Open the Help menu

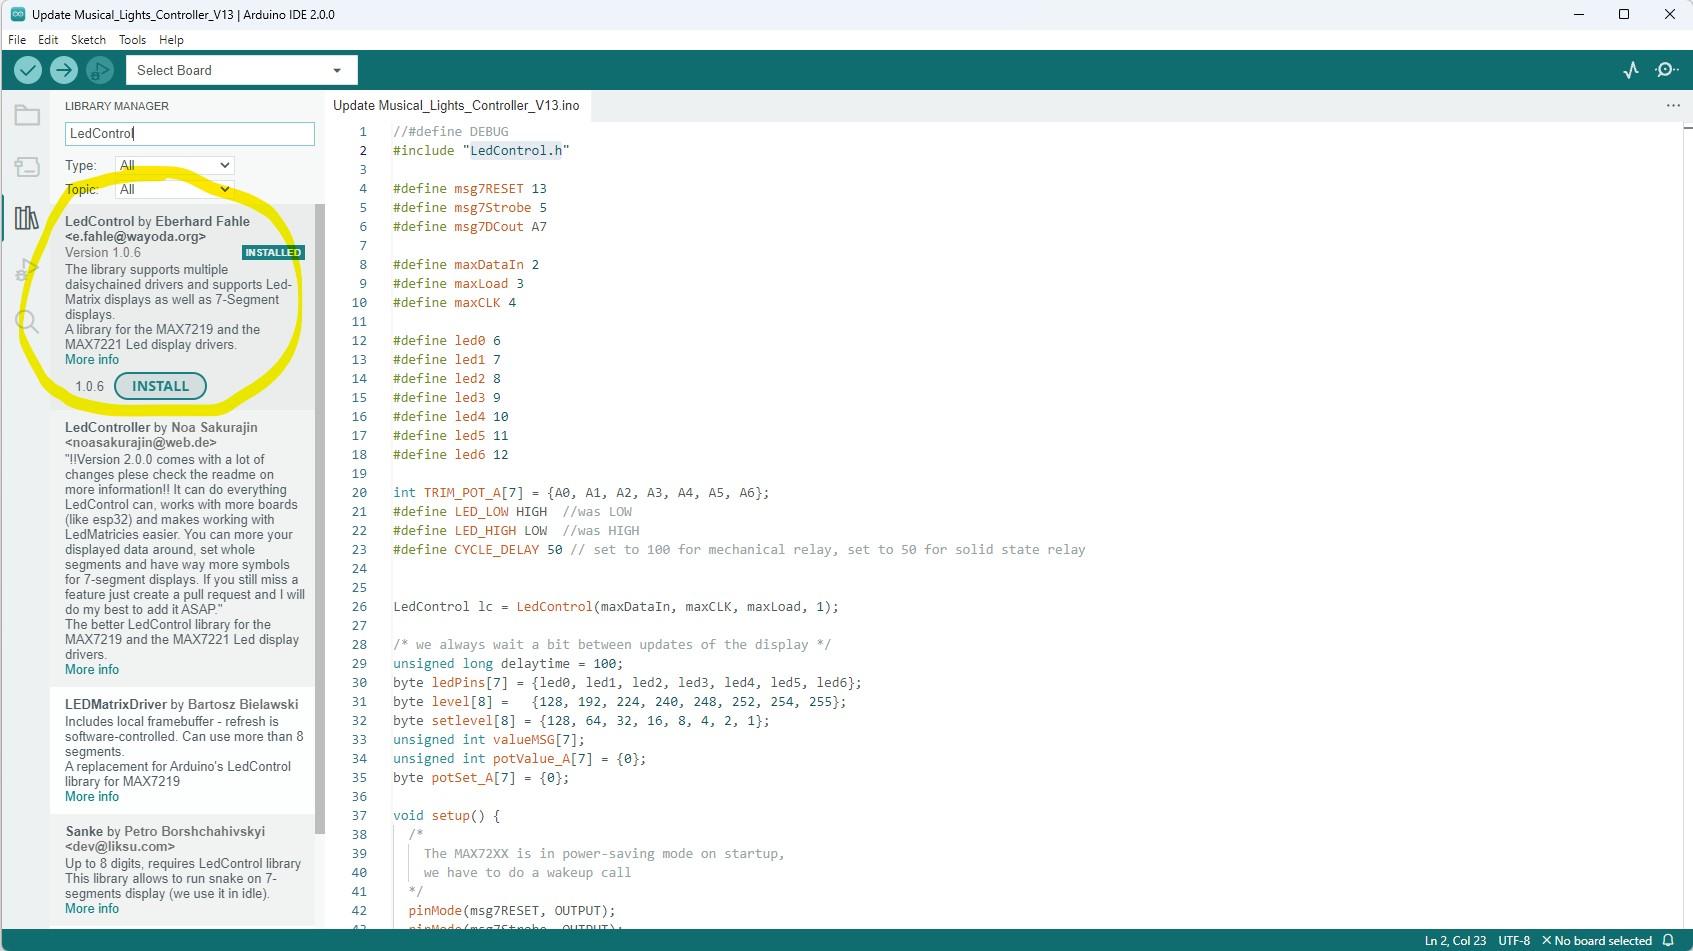click(x=171, y=40)
